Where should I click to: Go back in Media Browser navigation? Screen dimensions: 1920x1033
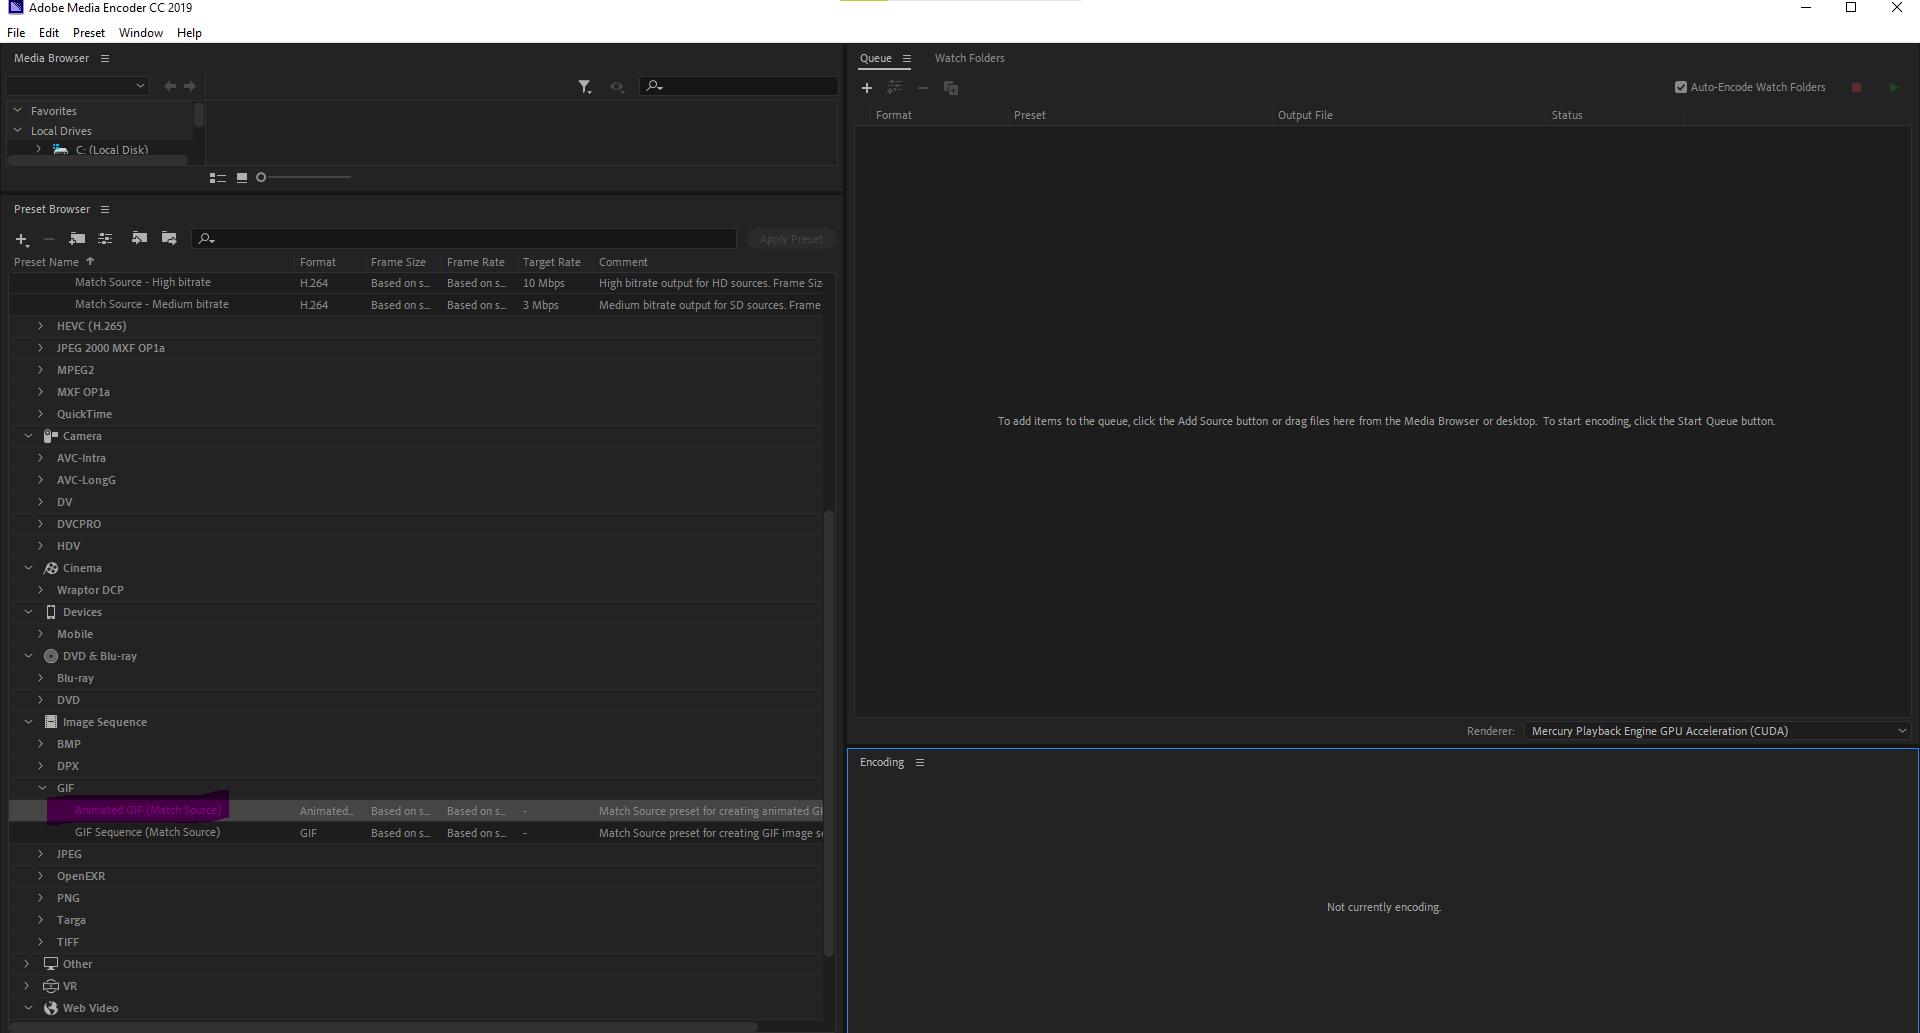point(170,86)
